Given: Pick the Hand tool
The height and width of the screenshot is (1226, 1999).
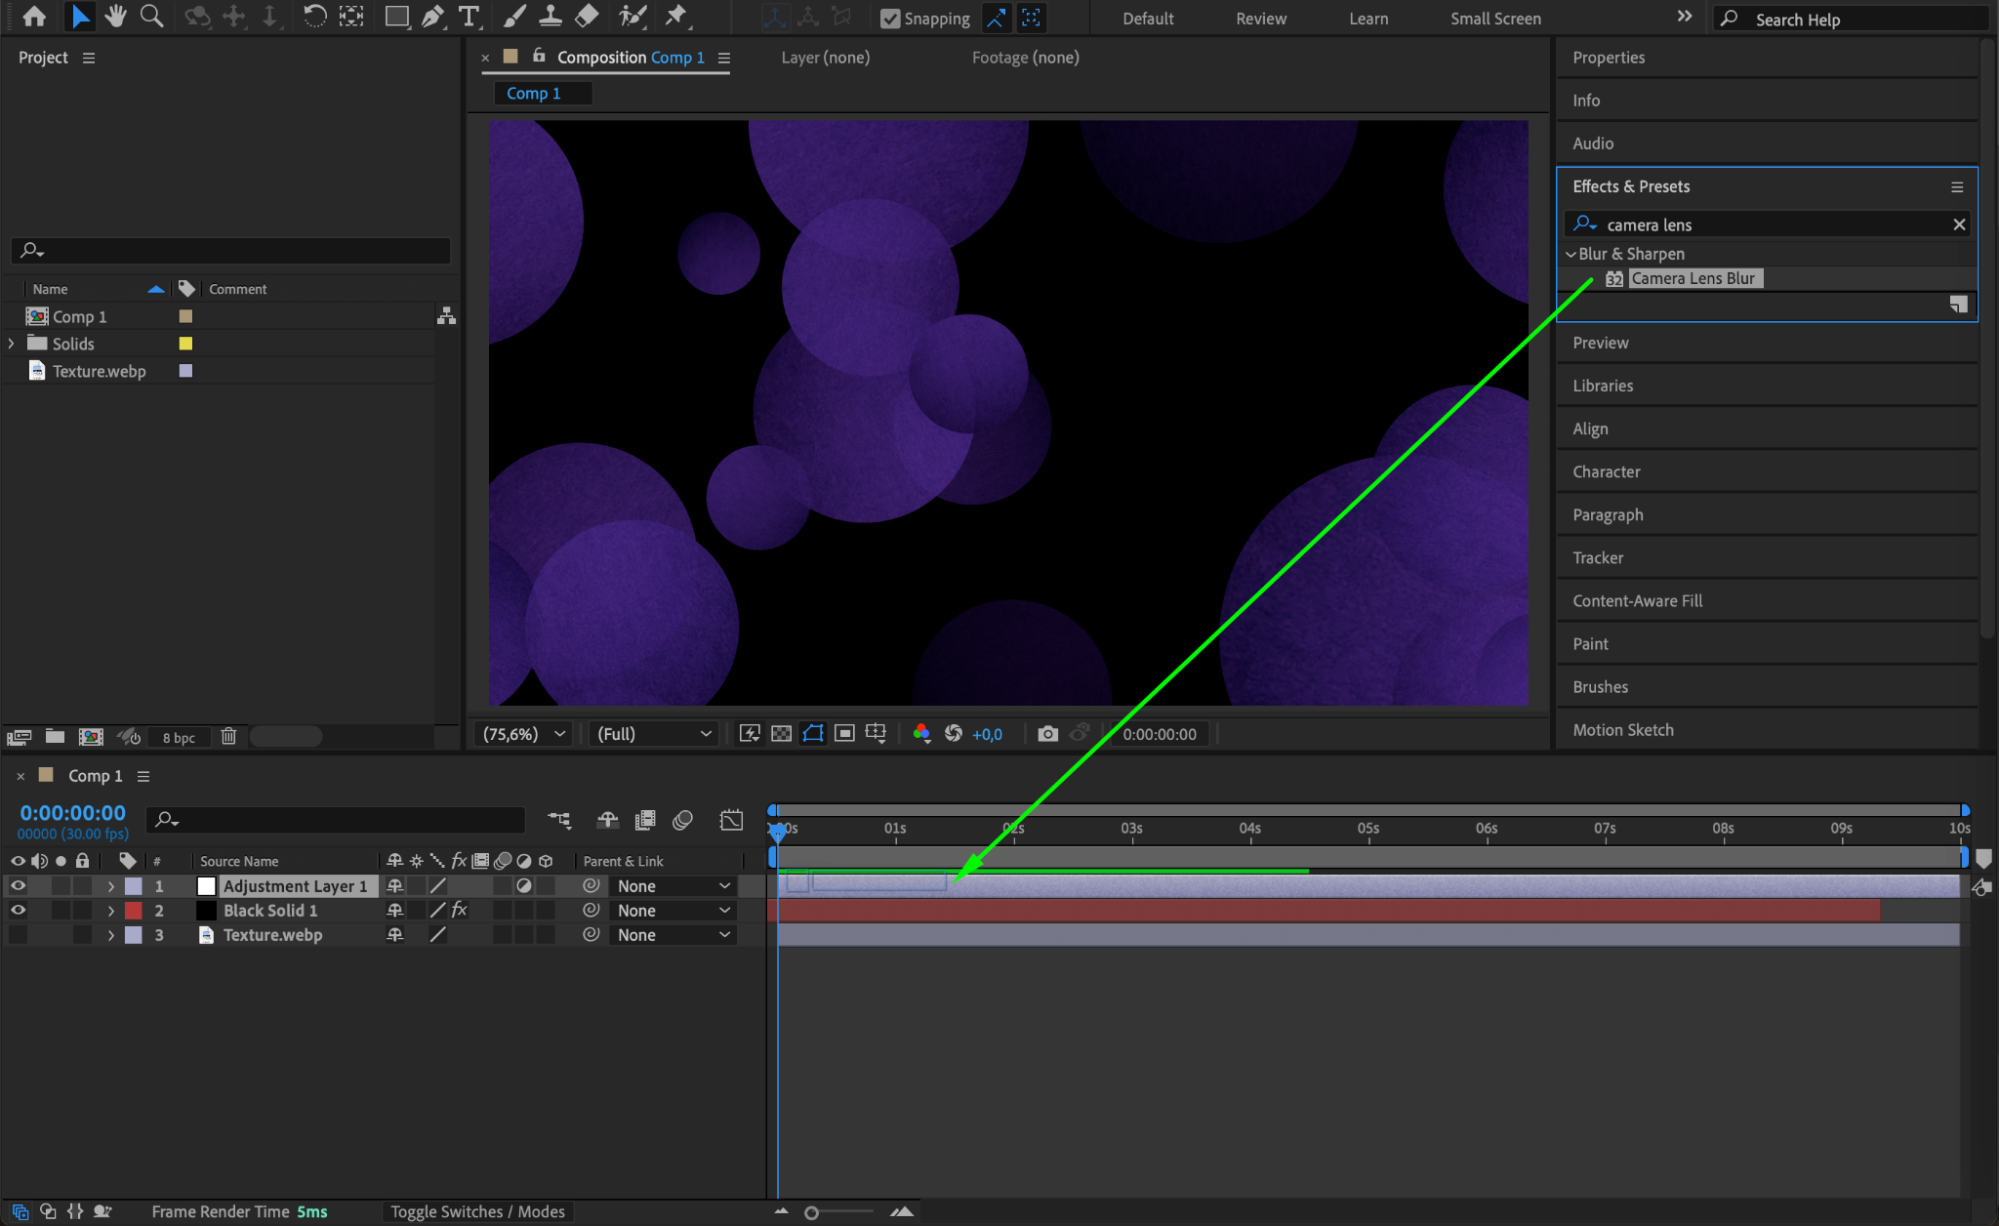Looking at the screenshot, I should pos(116,16).
